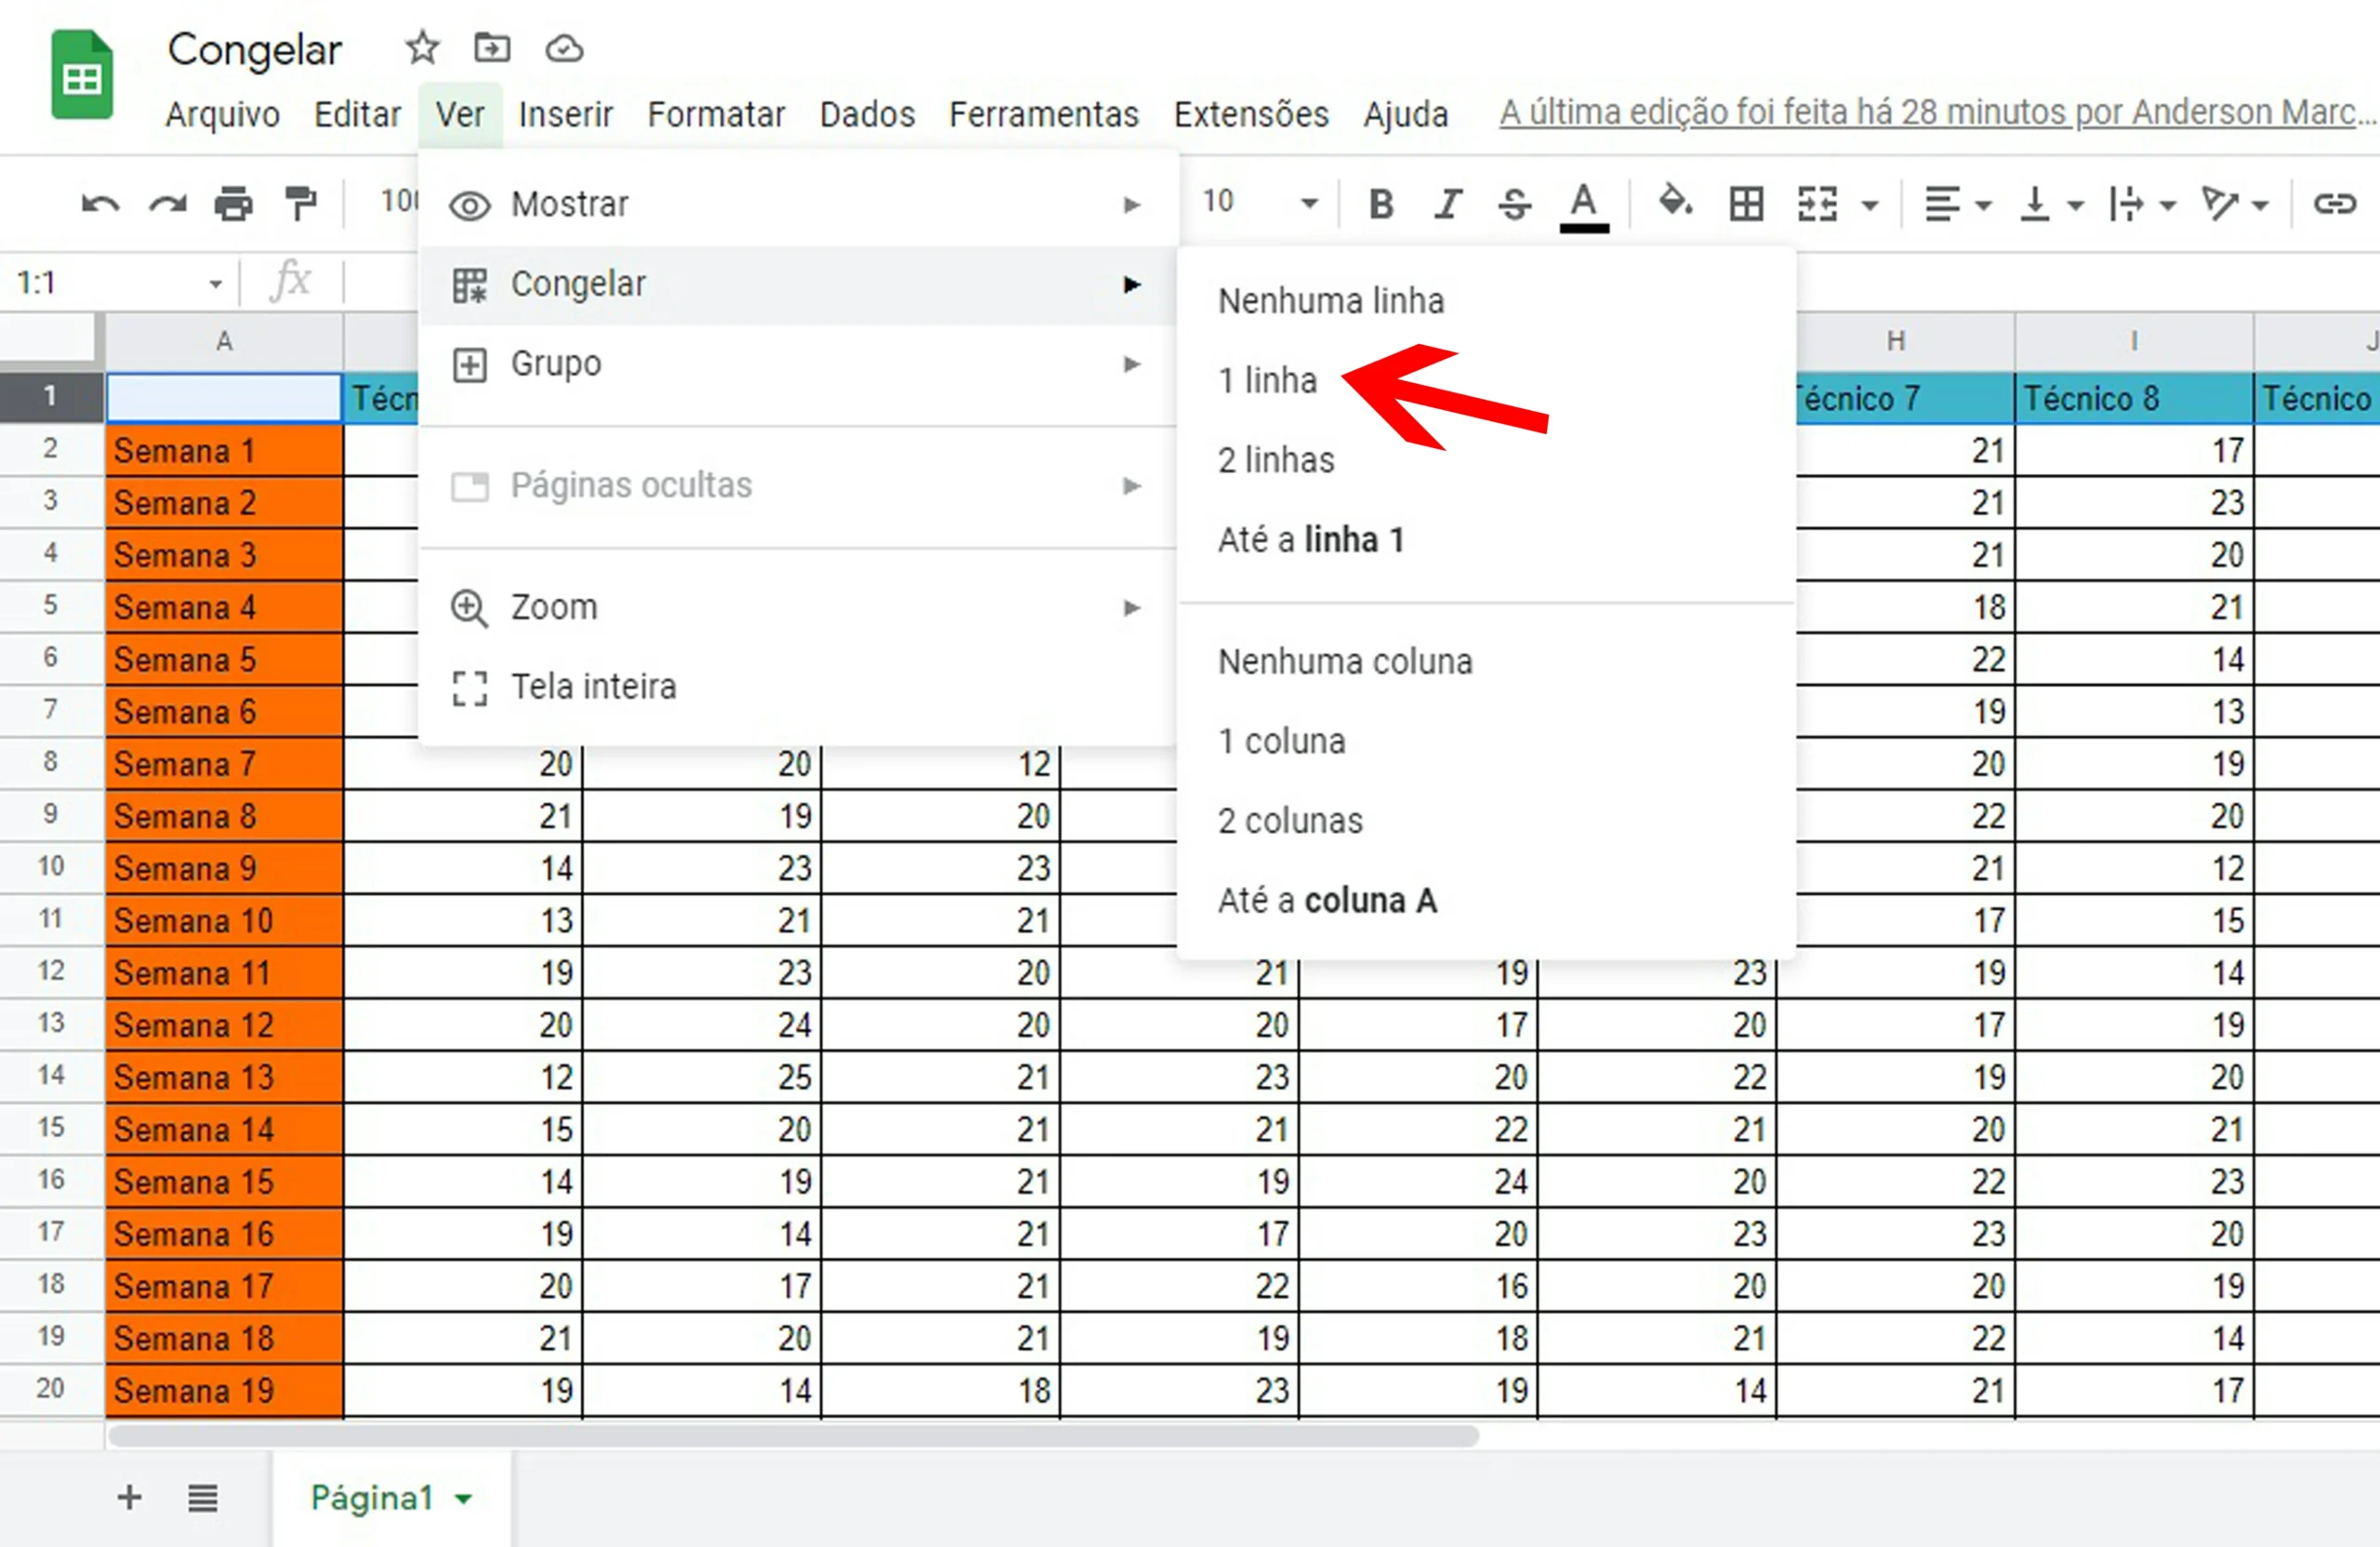
Task: Undo the last action
Action: (100, 204)
